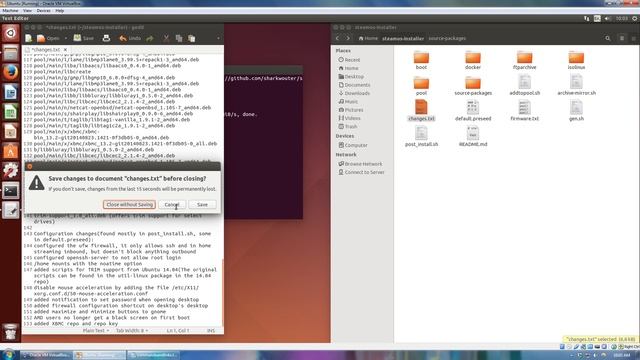Expand gedit toolbar overflow arrow

point(218,38)
